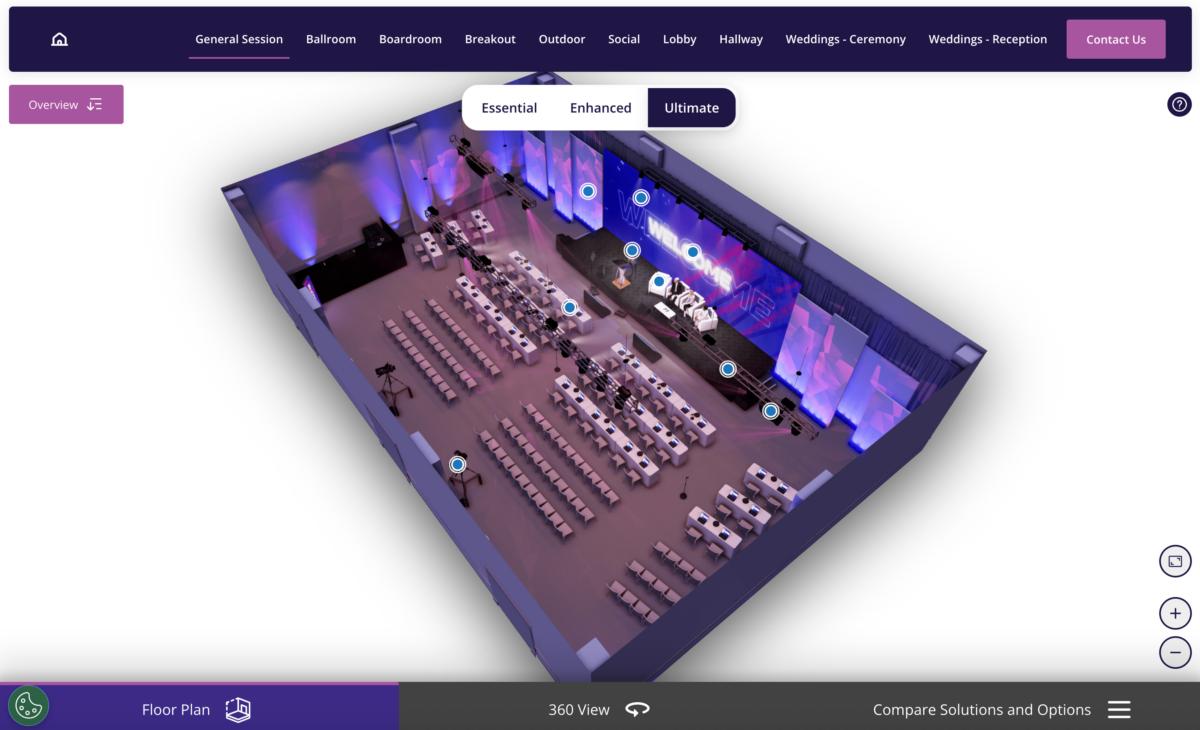Click hotspot on the stage podium chairs
This screenshot has height=730, width=1200.
(x=659, y=281)
